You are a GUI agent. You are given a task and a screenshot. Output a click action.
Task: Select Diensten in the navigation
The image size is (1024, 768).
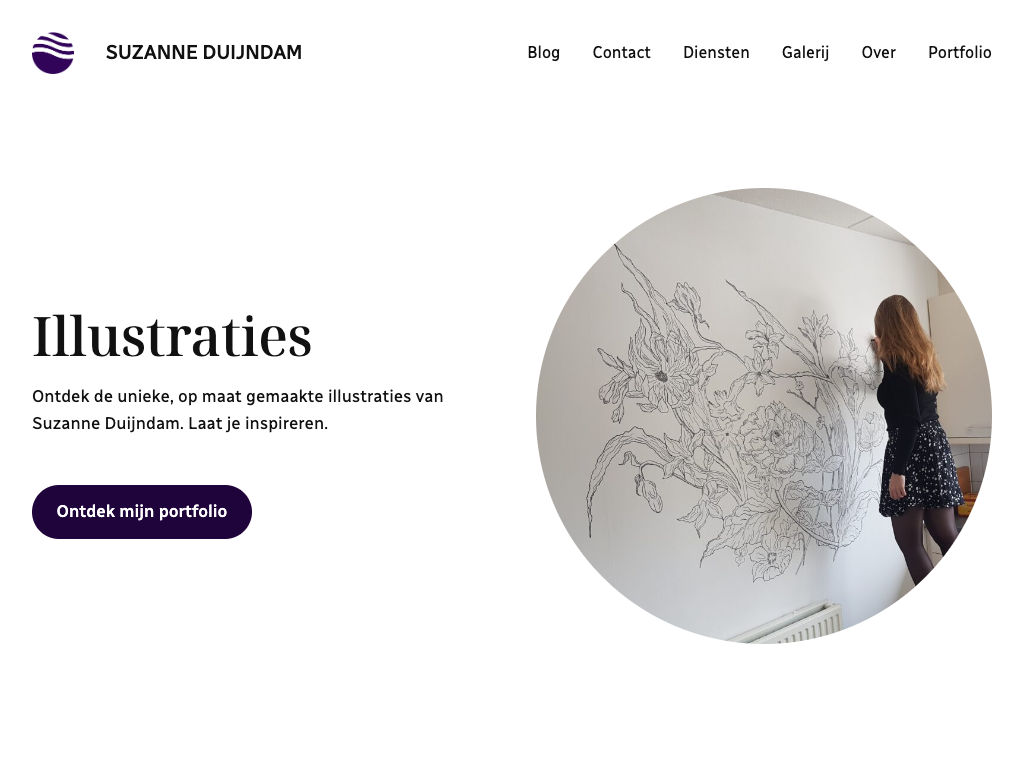[716, 52]
